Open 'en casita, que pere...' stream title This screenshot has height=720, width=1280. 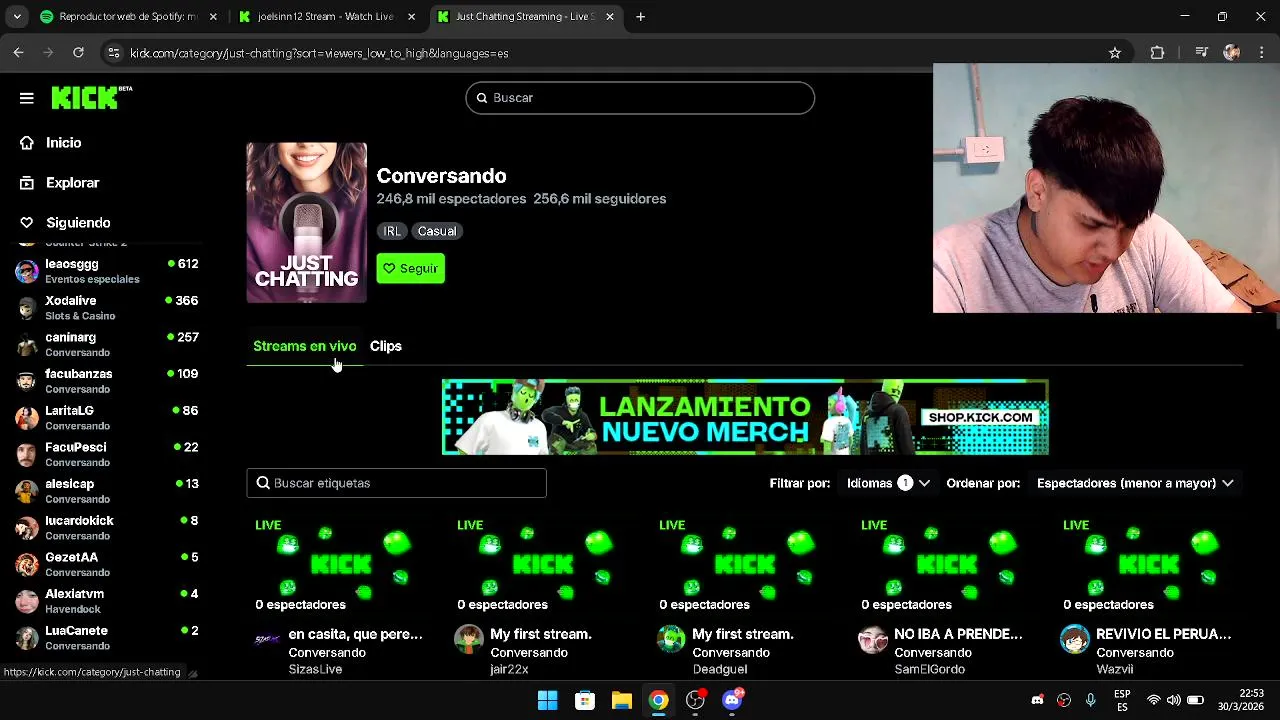pos(355,634)
